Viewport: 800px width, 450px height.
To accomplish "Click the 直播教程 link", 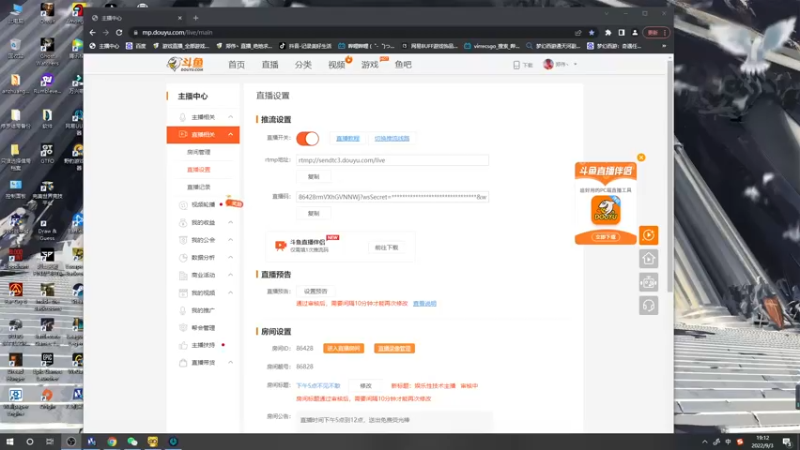I will pyautogui.click(x=348, y=138).
